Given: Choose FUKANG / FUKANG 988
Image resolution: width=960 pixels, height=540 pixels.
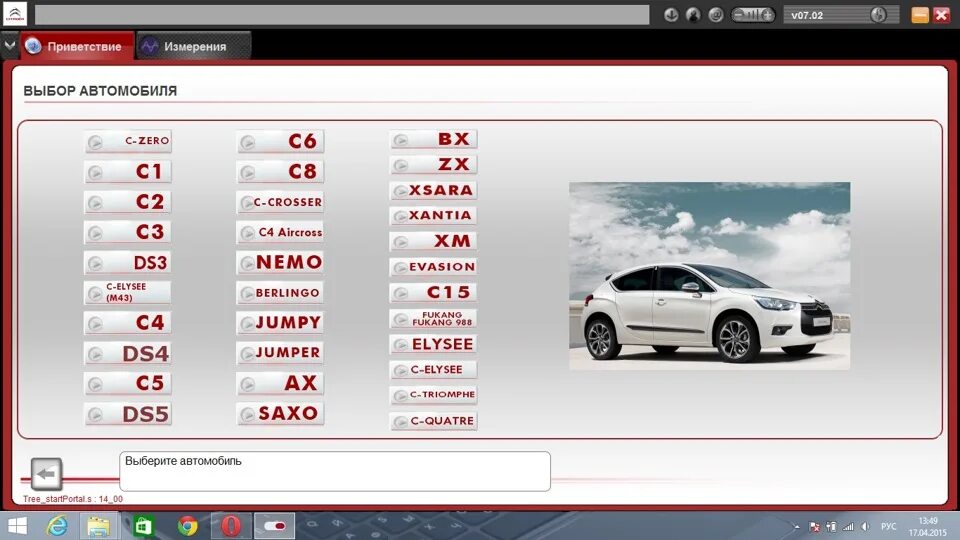Looking at the screenshot, I should point(433,318).
